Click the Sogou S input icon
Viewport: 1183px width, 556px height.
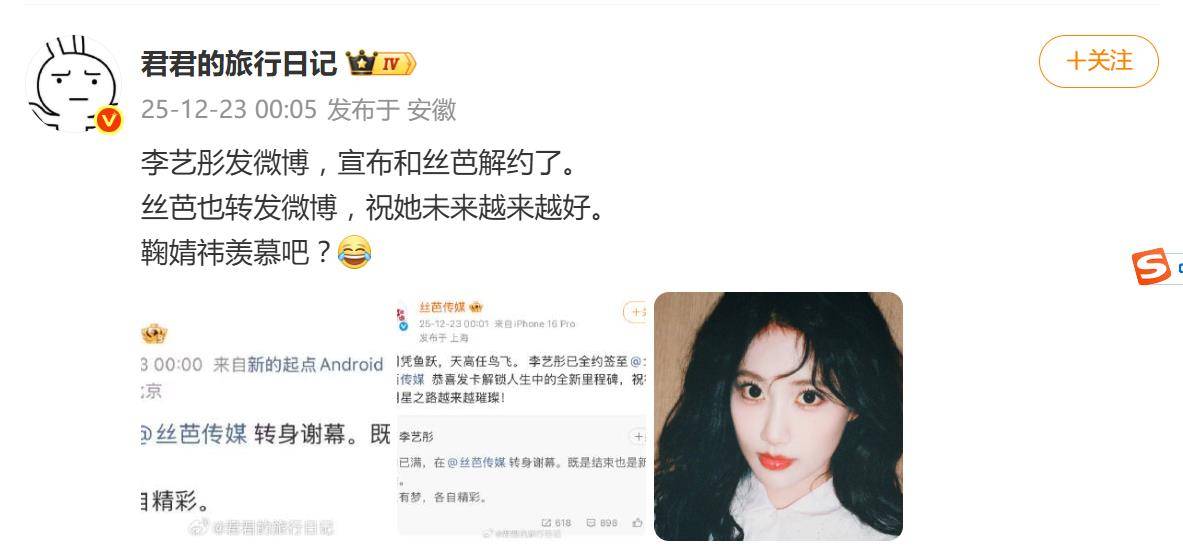pos(1150,266)
